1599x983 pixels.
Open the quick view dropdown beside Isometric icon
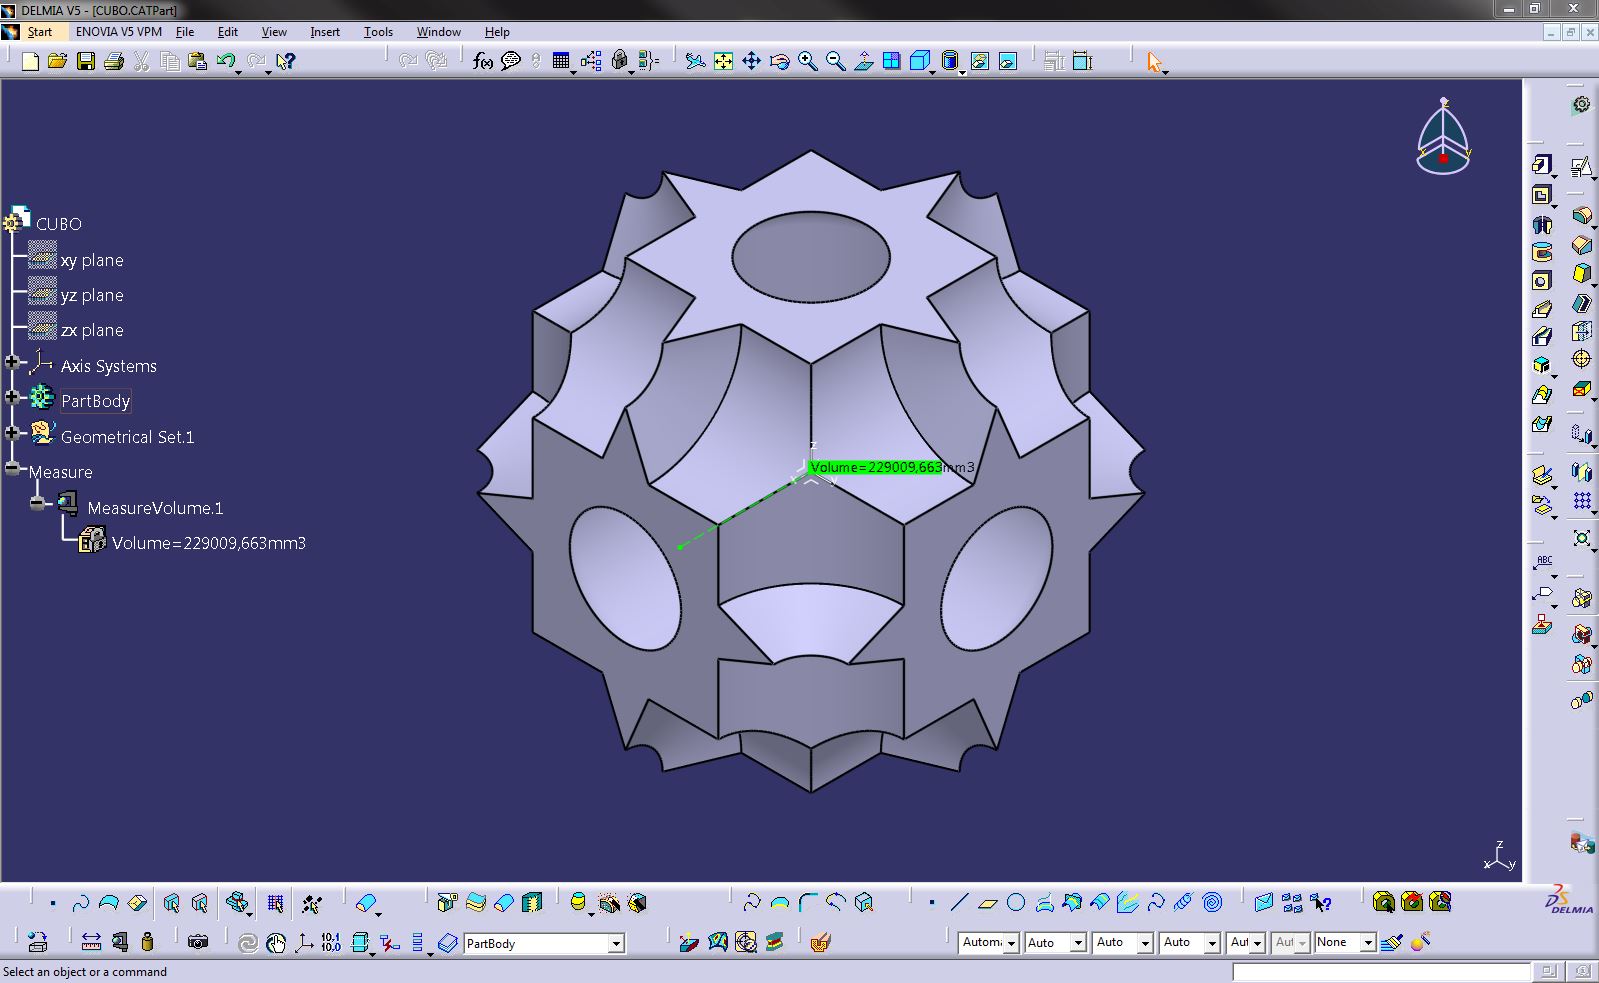pyautogui.click(x=932, y=71)
